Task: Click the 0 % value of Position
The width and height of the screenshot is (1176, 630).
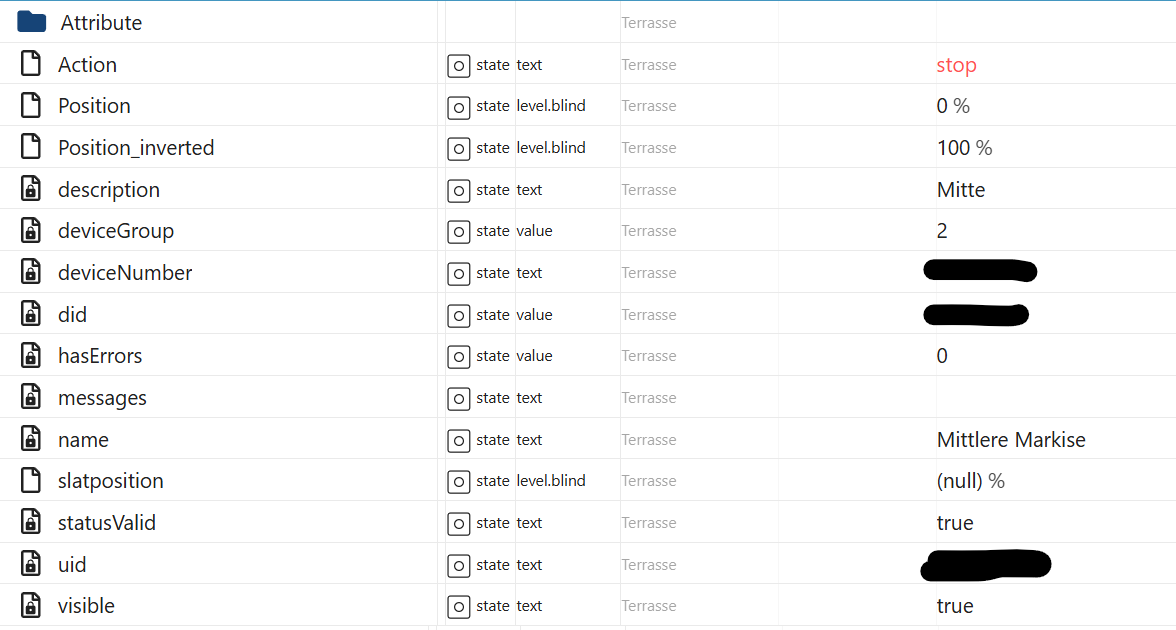Action: point(953,106)
